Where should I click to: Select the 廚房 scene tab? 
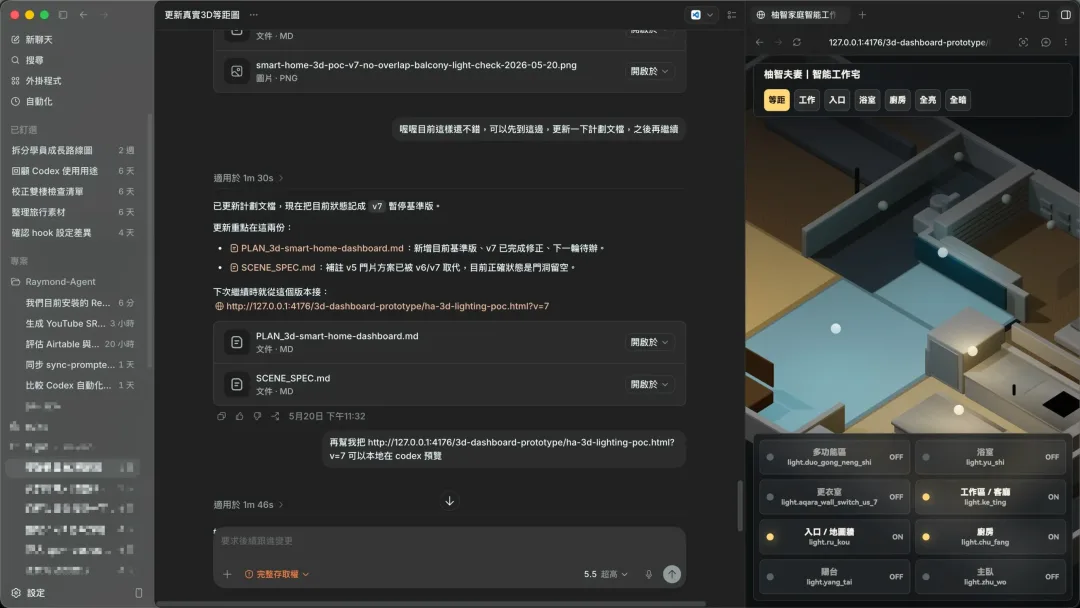[x=897, y=100]
